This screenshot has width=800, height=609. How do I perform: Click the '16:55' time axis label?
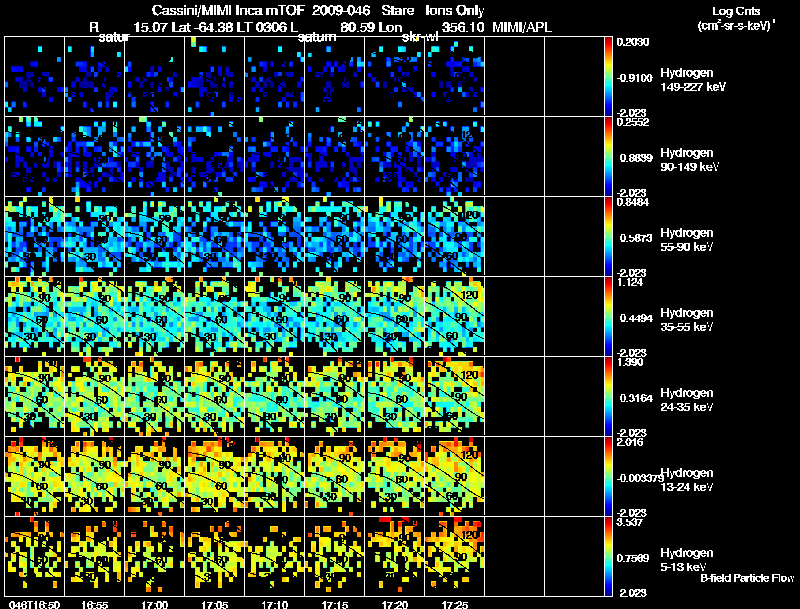click(x=94, y=604)
